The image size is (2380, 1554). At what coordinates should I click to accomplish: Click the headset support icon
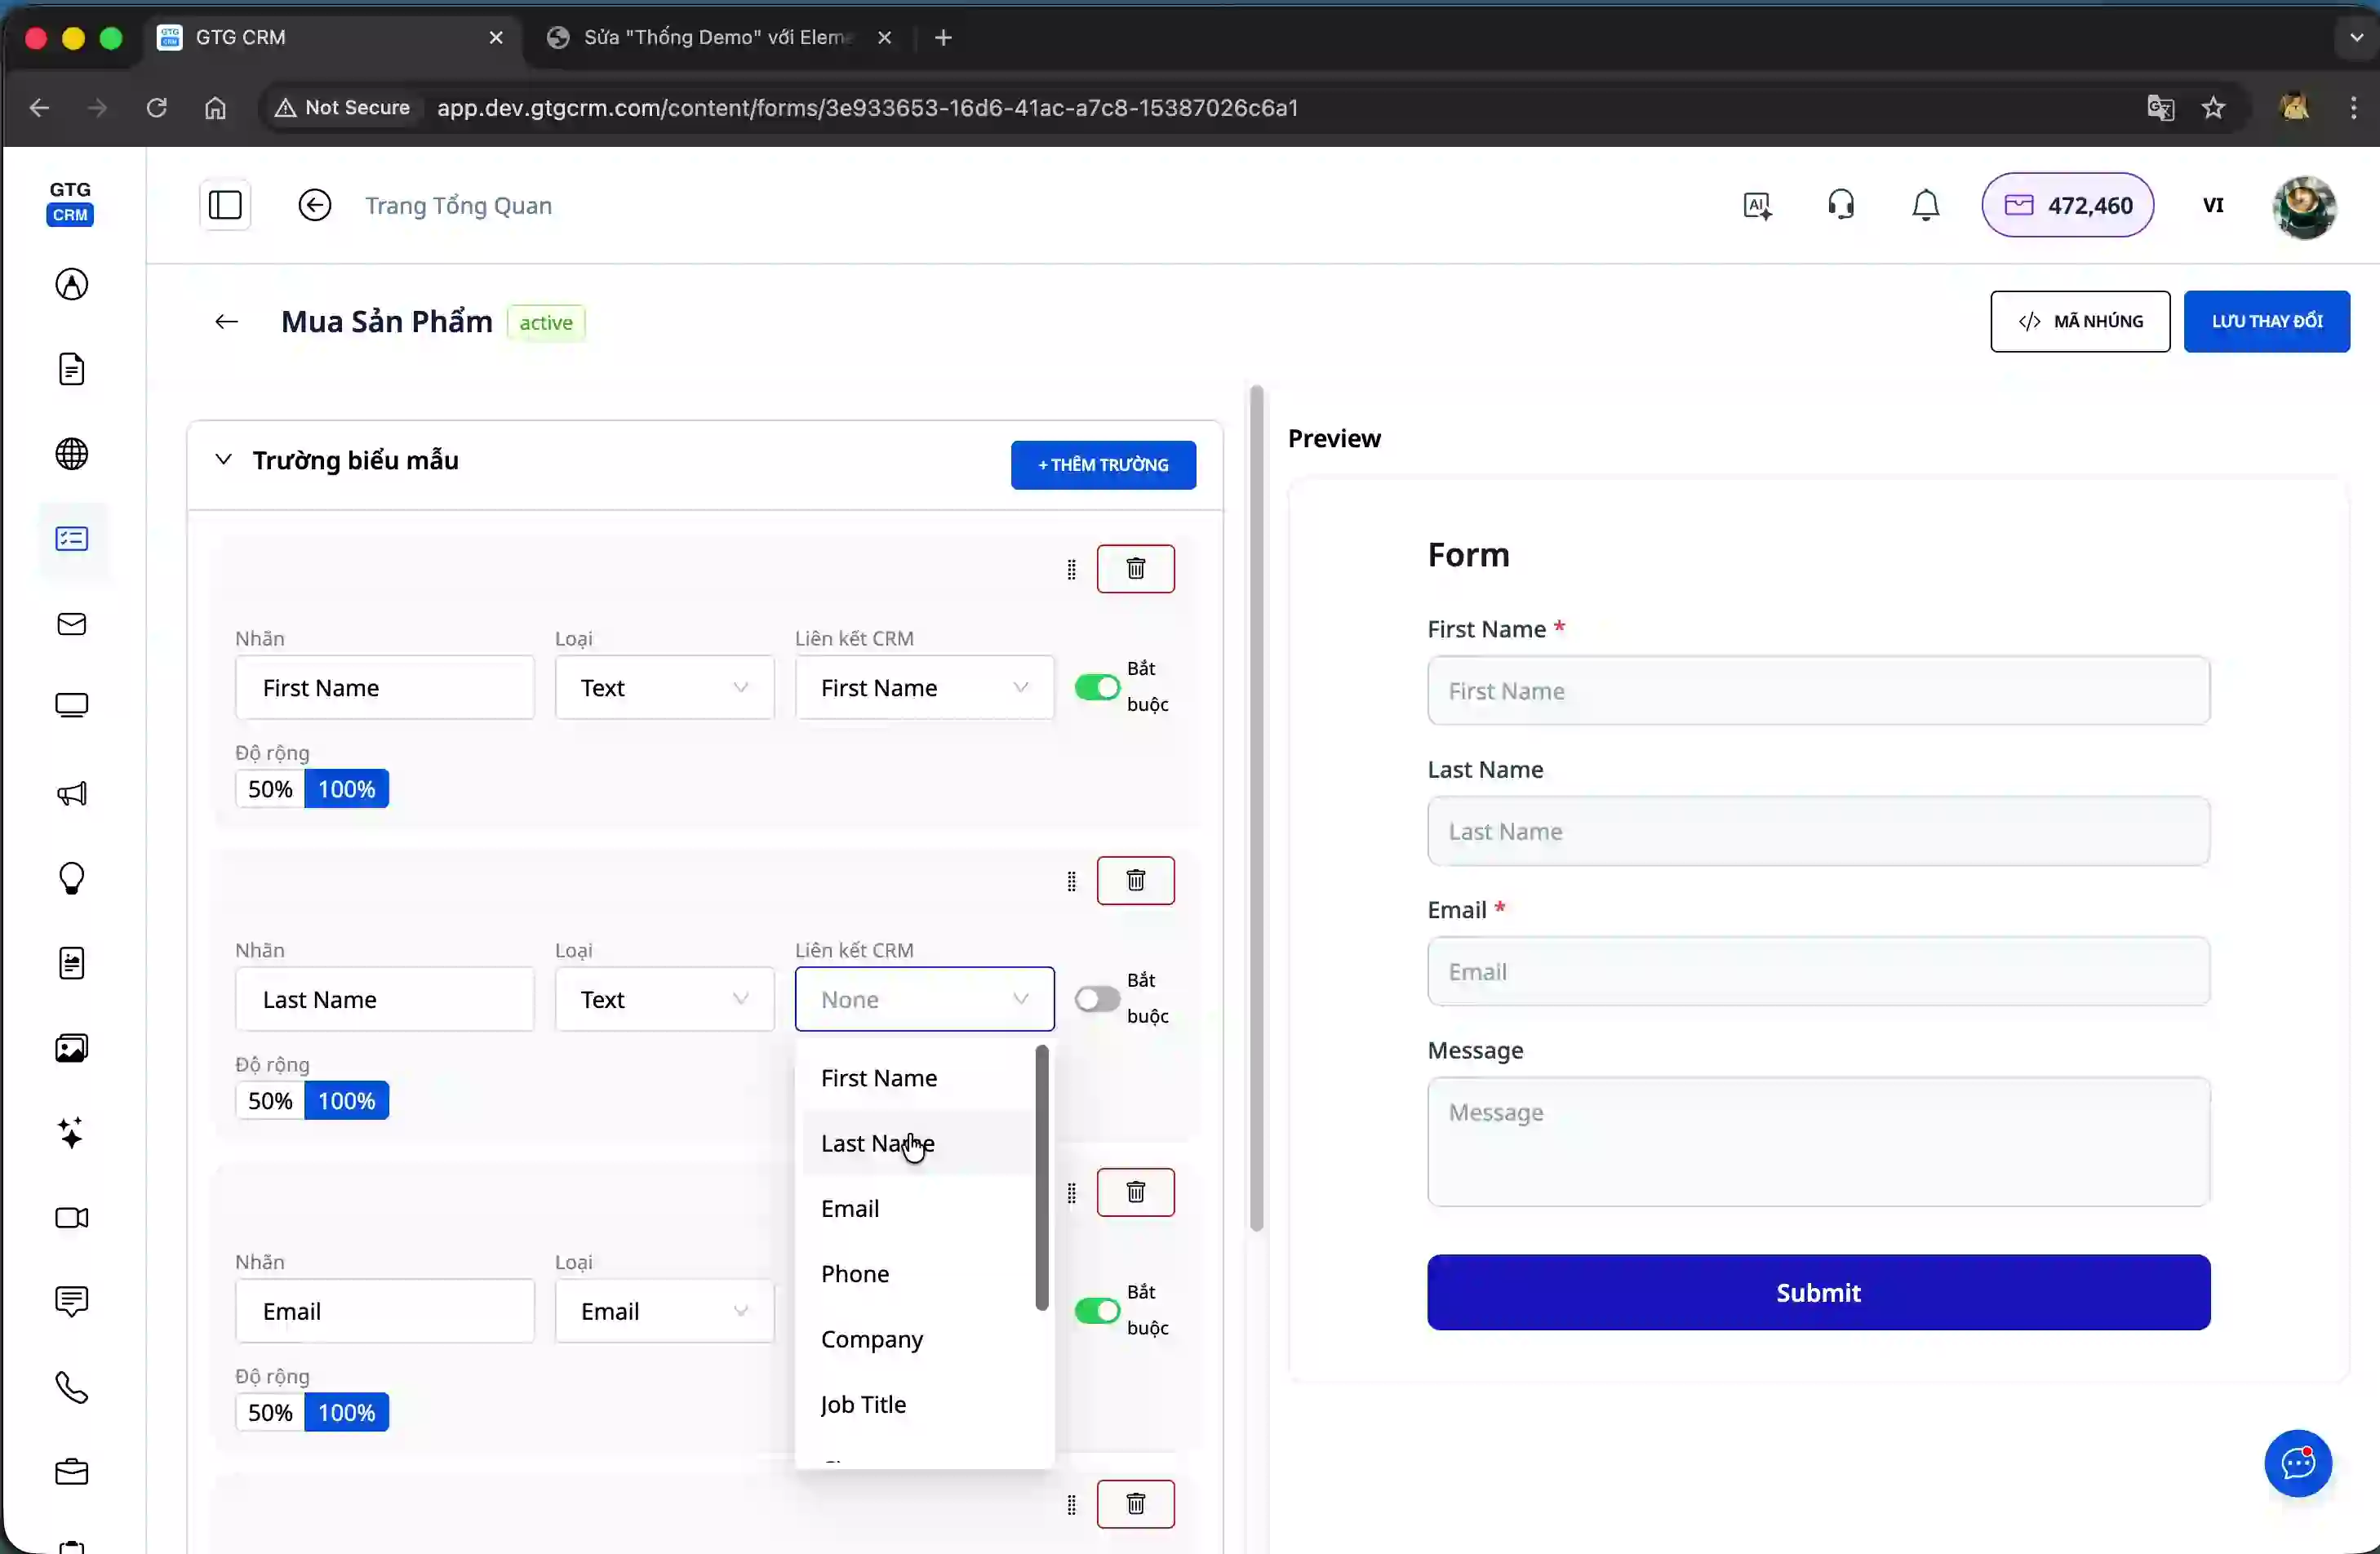coord(1840,206)
